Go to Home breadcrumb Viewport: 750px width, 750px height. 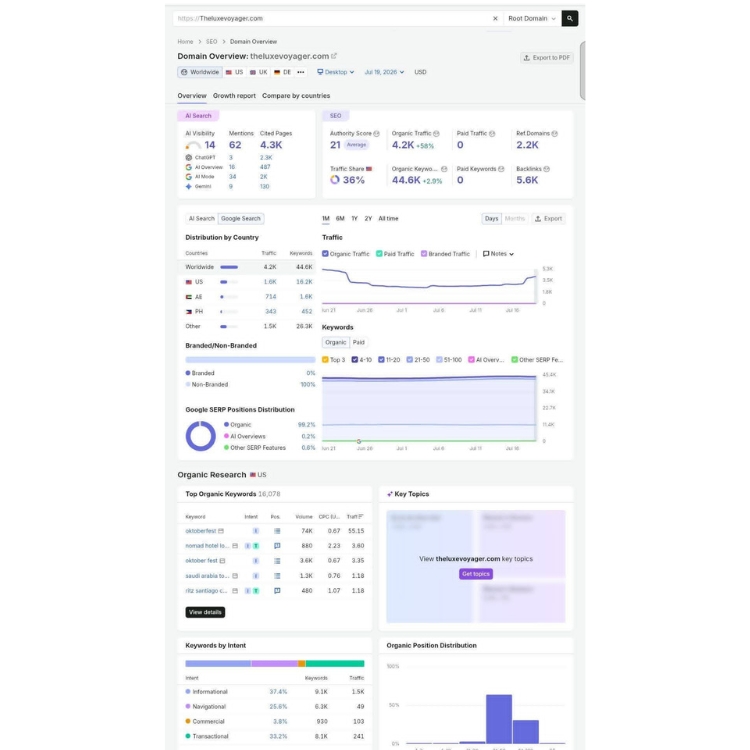point(185,42)
